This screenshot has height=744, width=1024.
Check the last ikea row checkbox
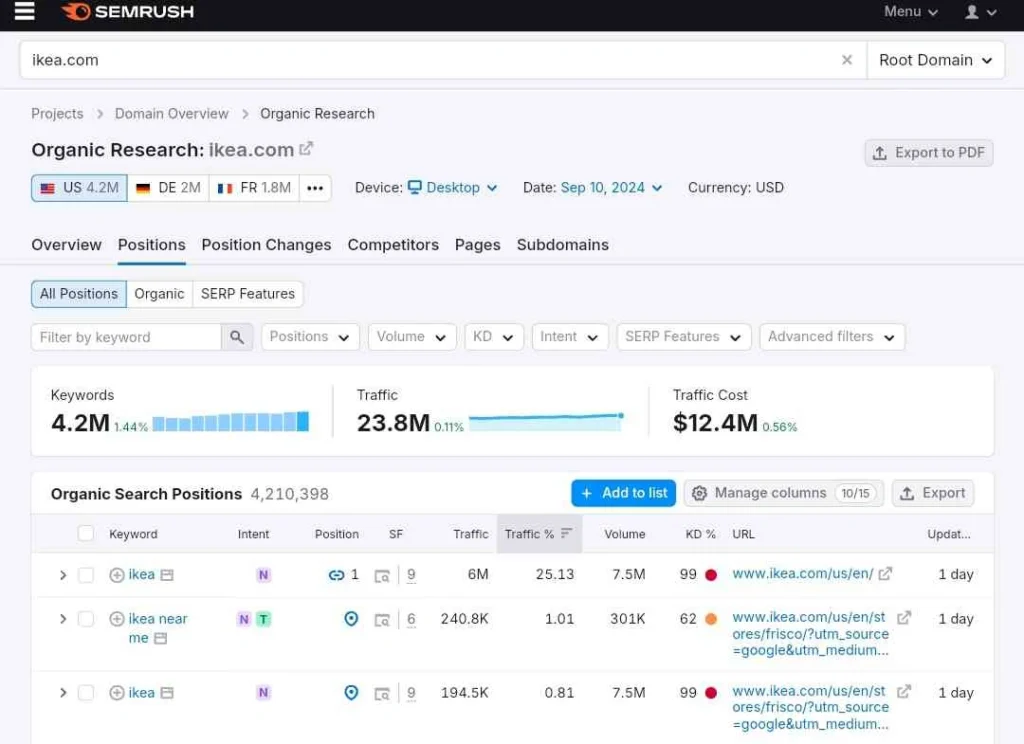(86, 692)
